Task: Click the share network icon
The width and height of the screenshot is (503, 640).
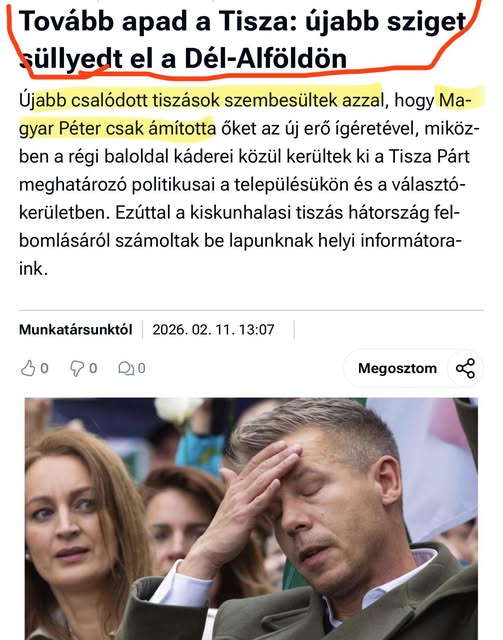Action: 465,368
